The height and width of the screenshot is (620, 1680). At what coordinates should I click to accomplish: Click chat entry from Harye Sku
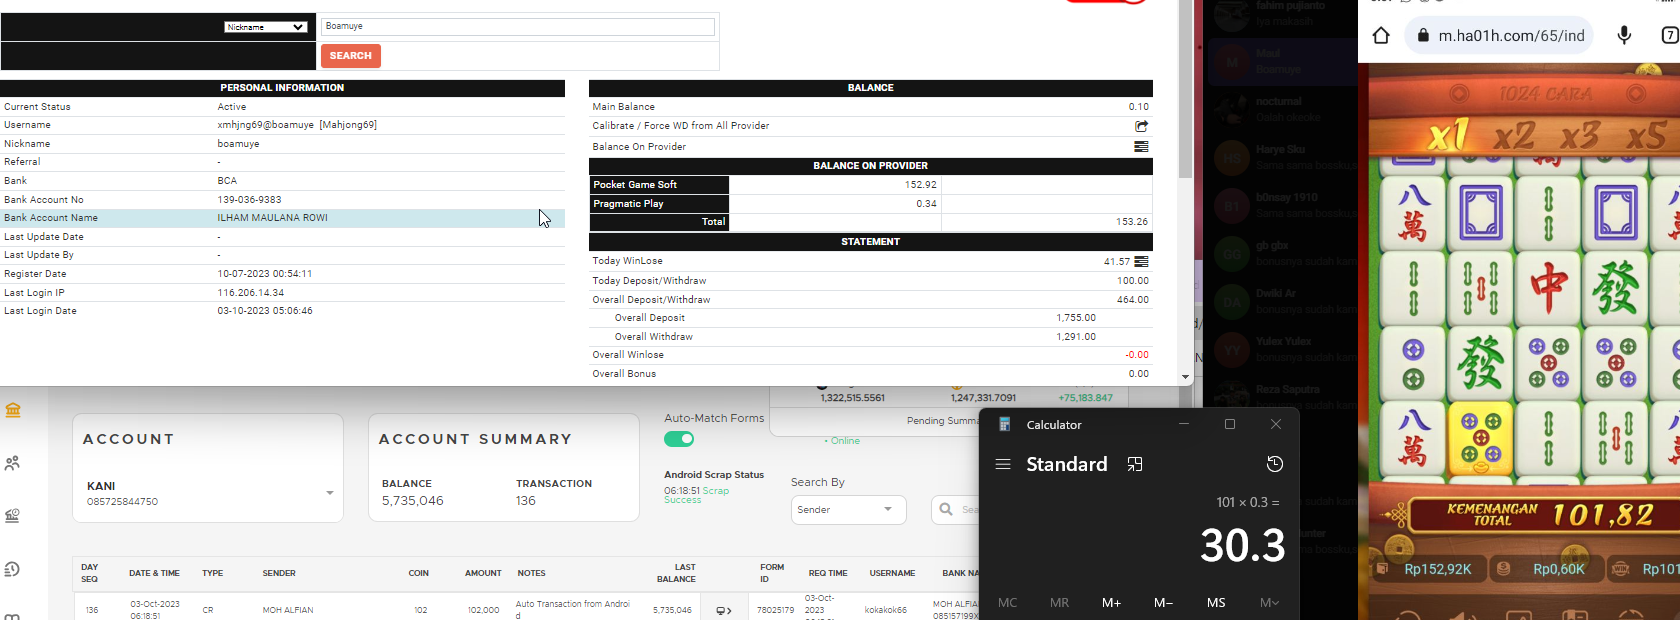1282,157
